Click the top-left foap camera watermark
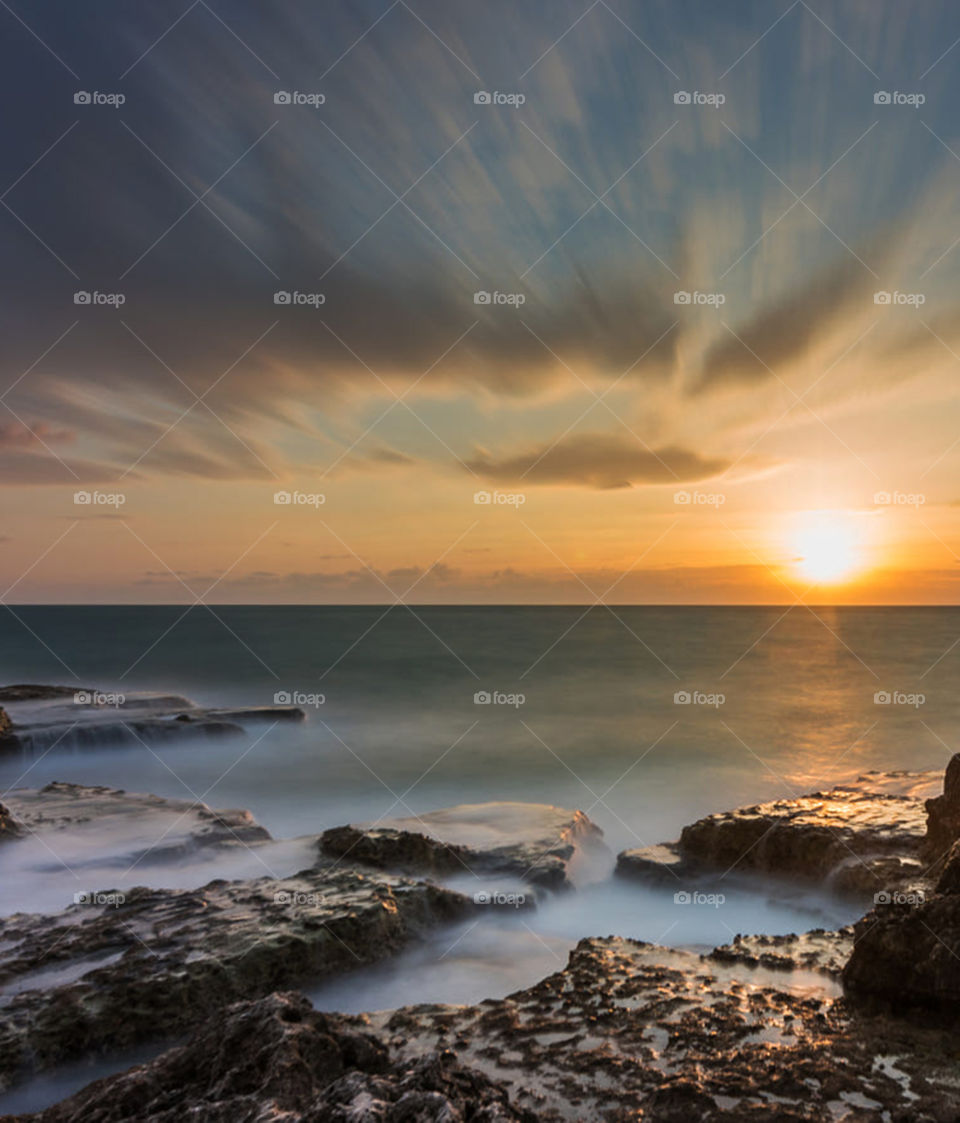Viewport: 960px width, 1123px height. (99, 99)
